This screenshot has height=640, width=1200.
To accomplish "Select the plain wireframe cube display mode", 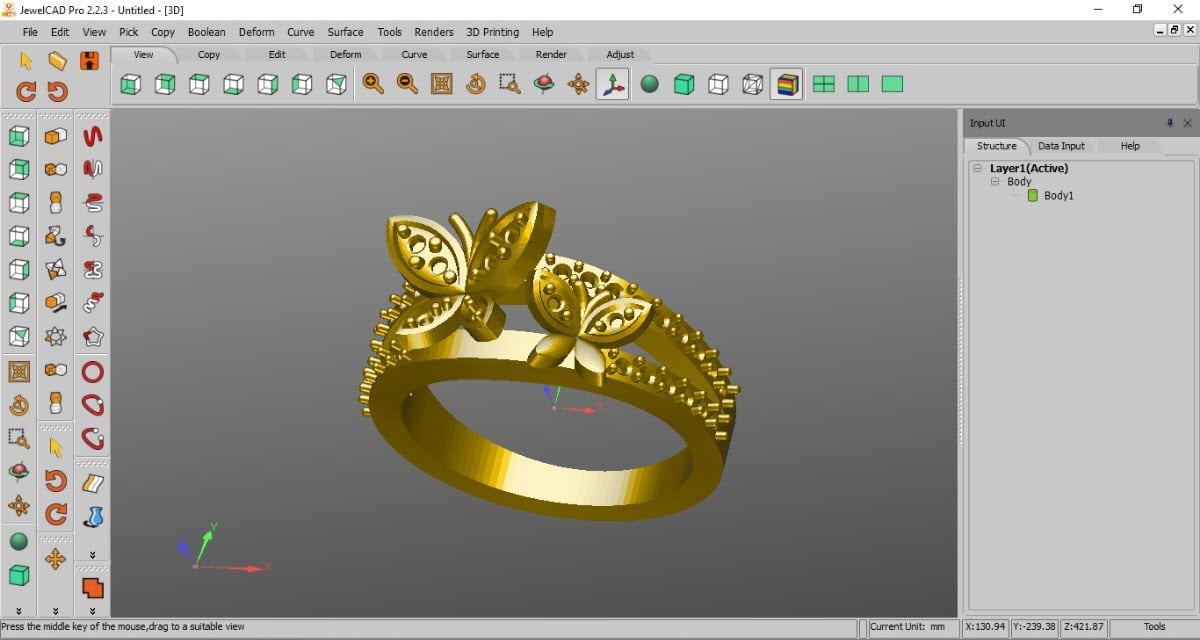I will point(718,85).
